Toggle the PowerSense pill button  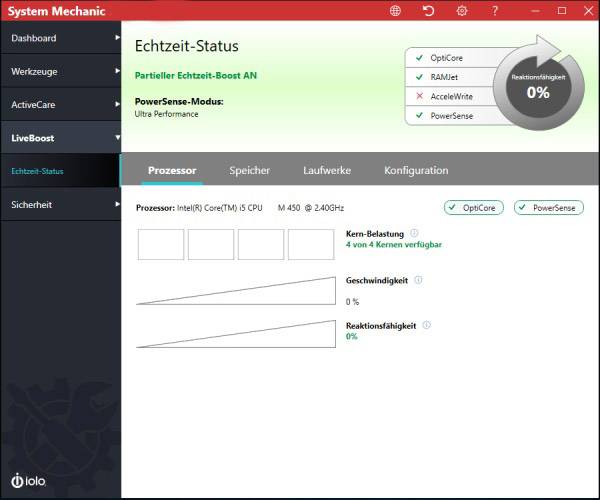pos(549,208)
